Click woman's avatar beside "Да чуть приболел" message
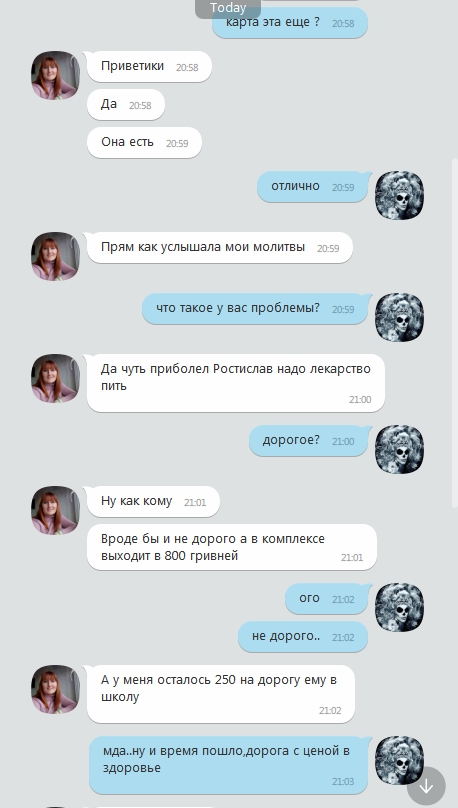The height and width of the screenshot is (808, 458). (56, 378)
